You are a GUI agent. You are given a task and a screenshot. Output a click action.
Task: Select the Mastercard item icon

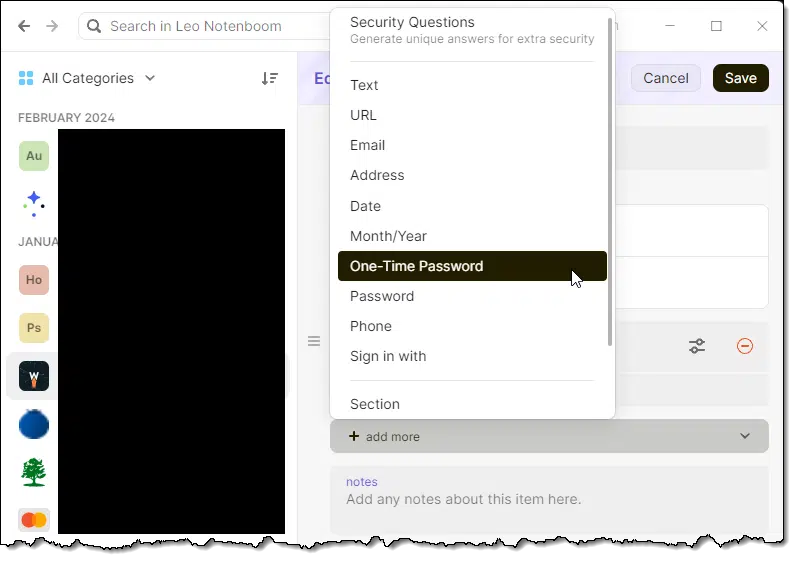pyautogui.click(x=34, y=520)
